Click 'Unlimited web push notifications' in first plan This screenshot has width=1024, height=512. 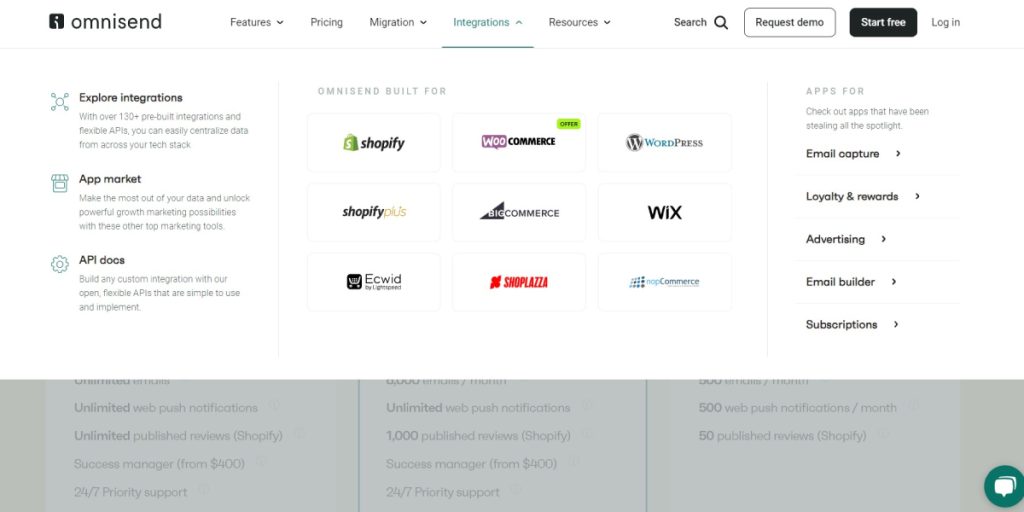pyautogui.click(x=166, y=408)
